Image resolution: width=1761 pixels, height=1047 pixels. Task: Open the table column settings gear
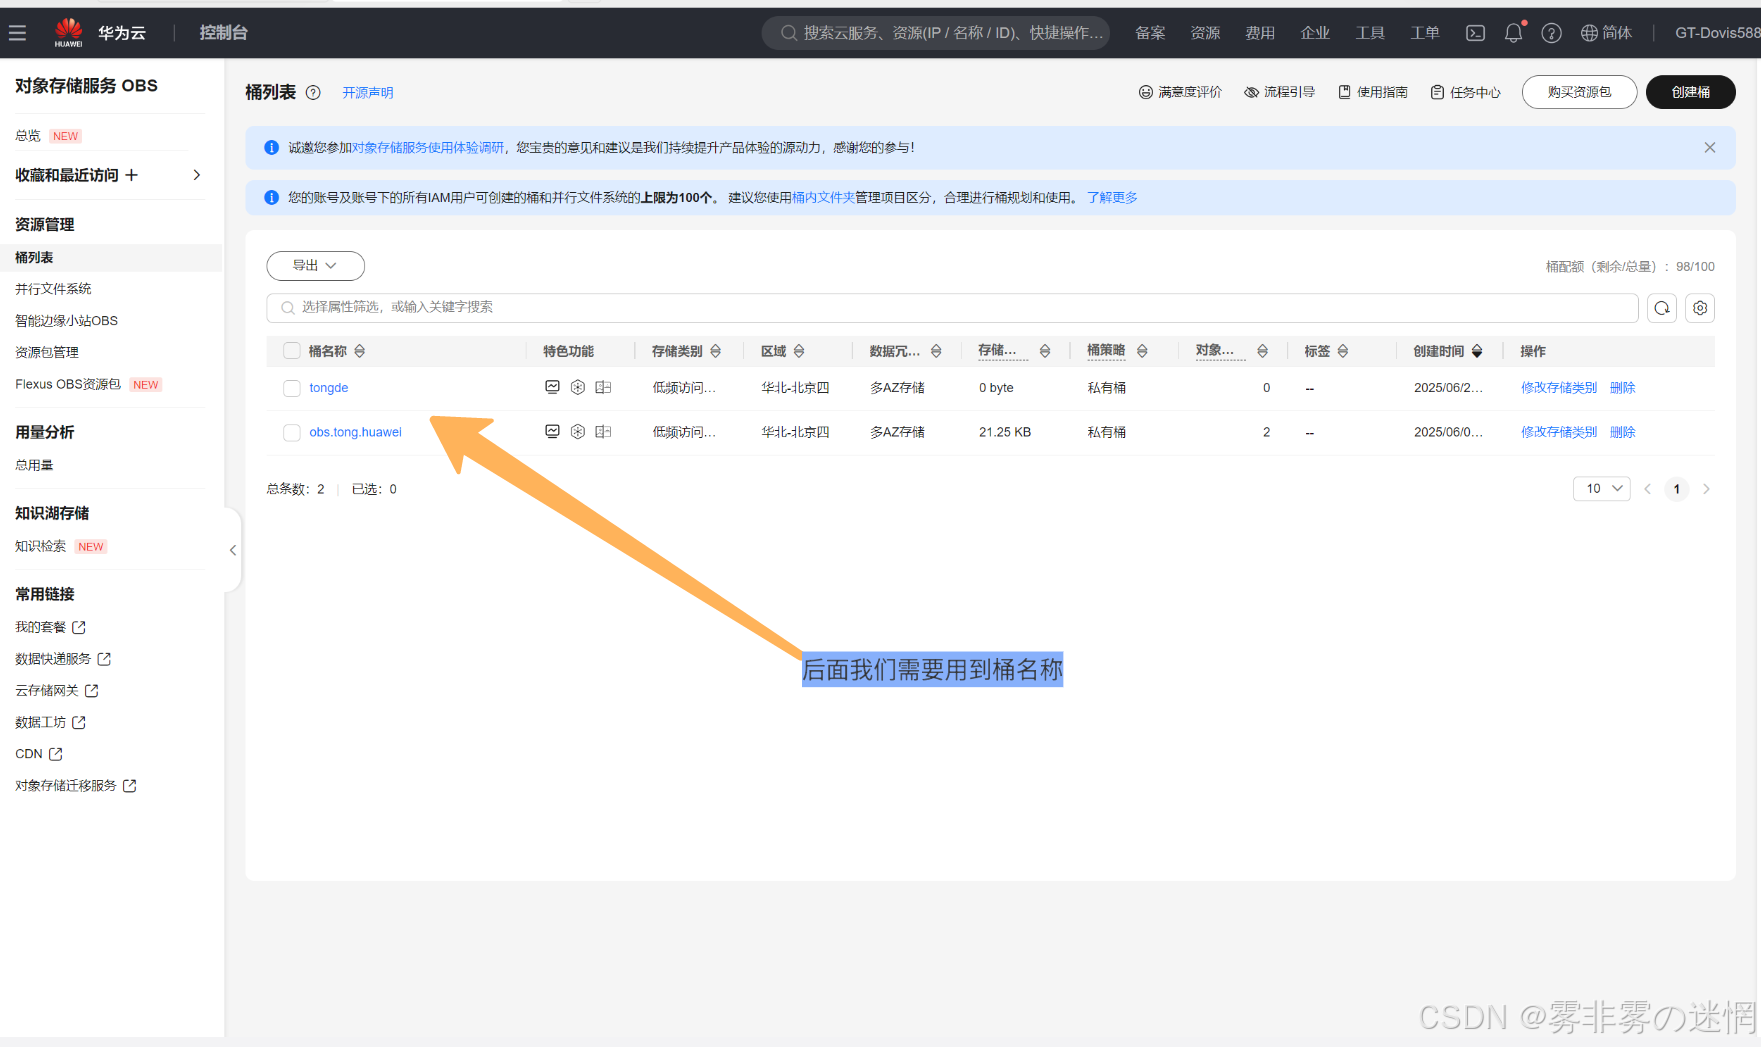1700,308
